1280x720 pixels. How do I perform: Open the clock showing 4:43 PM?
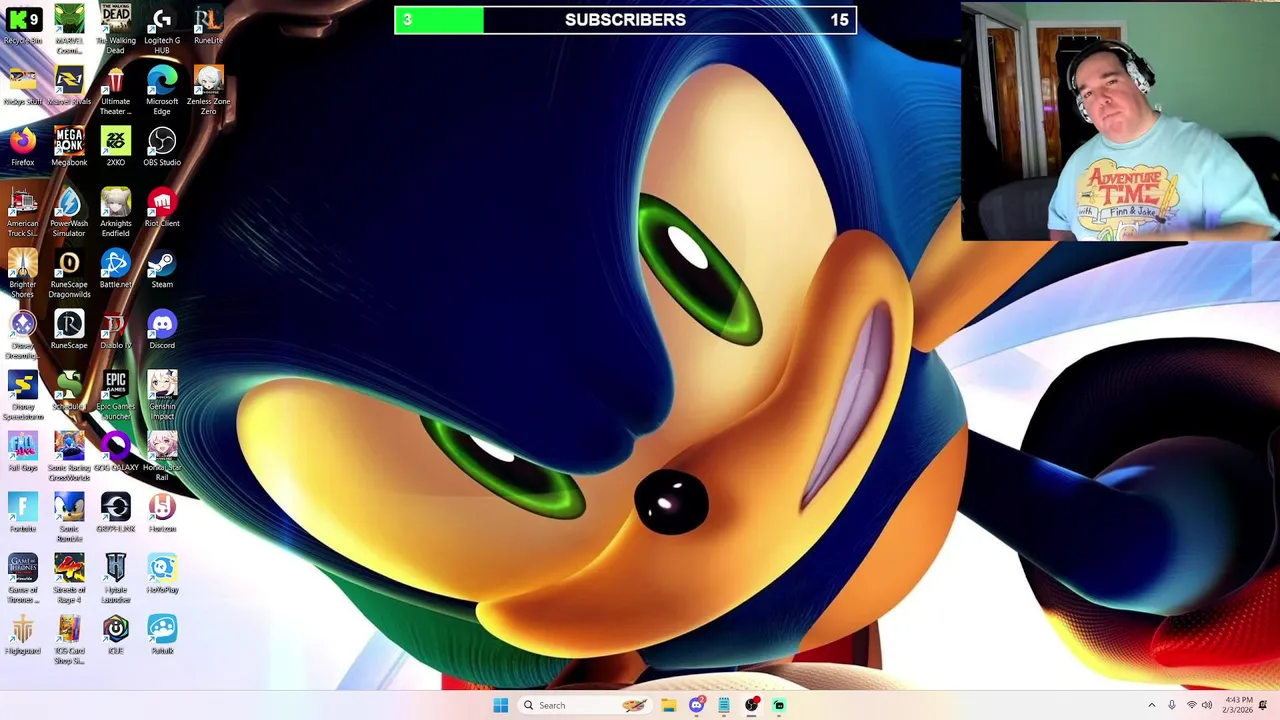(1237, 705)
